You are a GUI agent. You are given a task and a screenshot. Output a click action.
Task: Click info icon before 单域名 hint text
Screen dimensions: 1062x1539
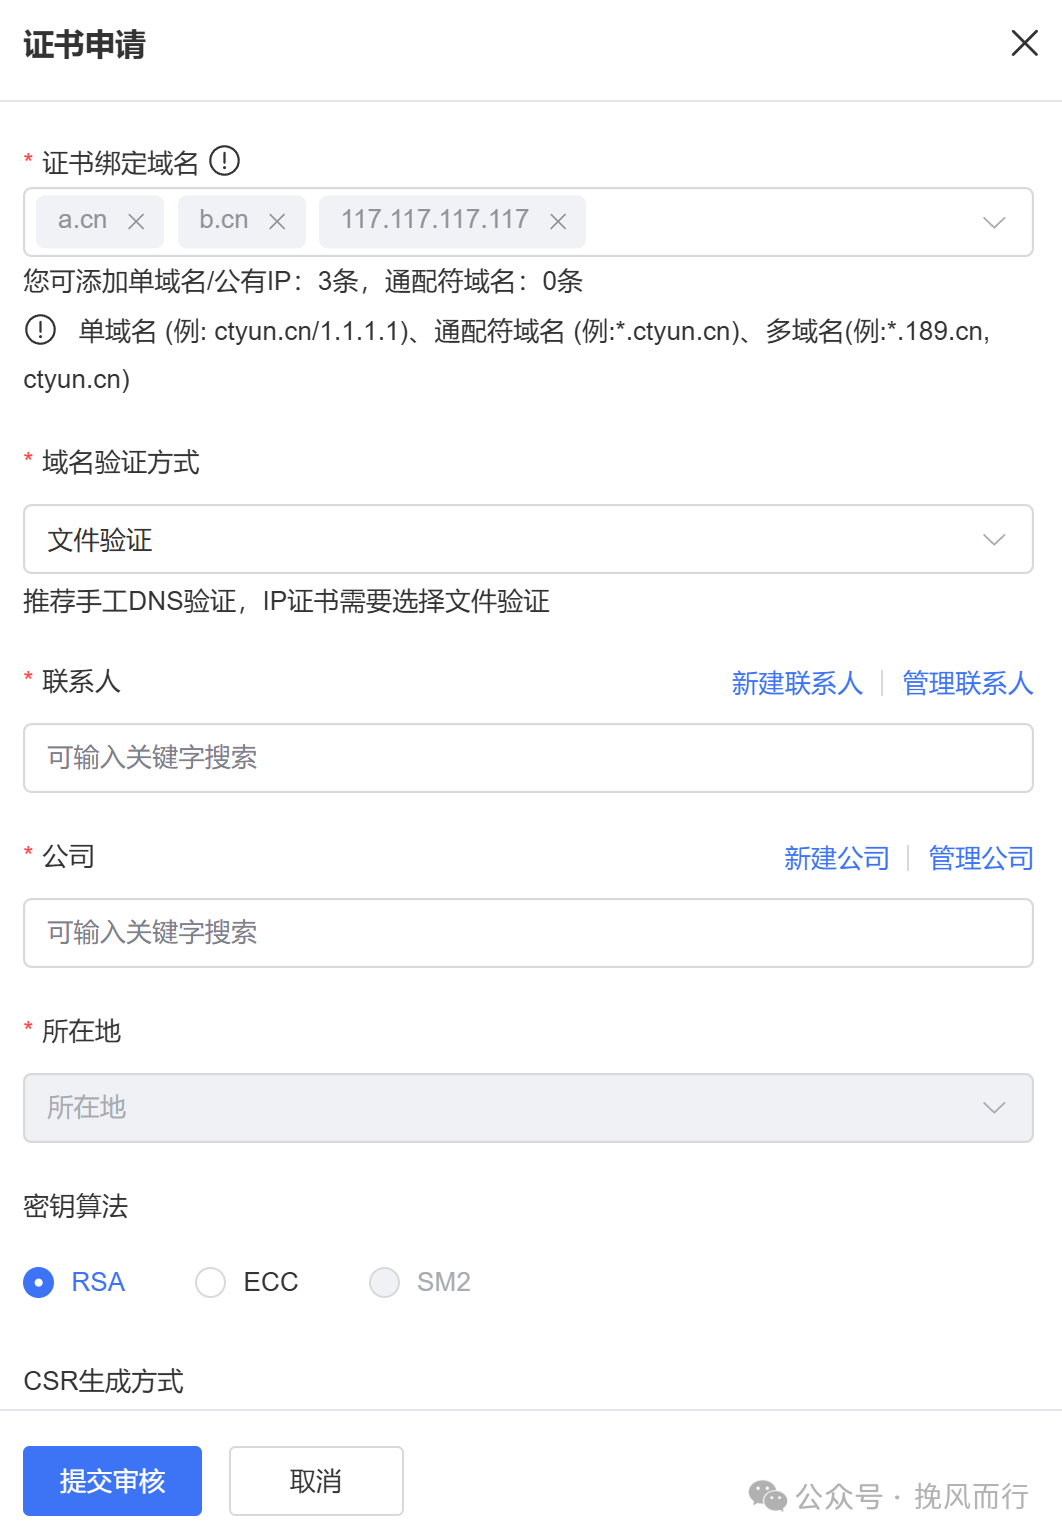pos(40,330)
